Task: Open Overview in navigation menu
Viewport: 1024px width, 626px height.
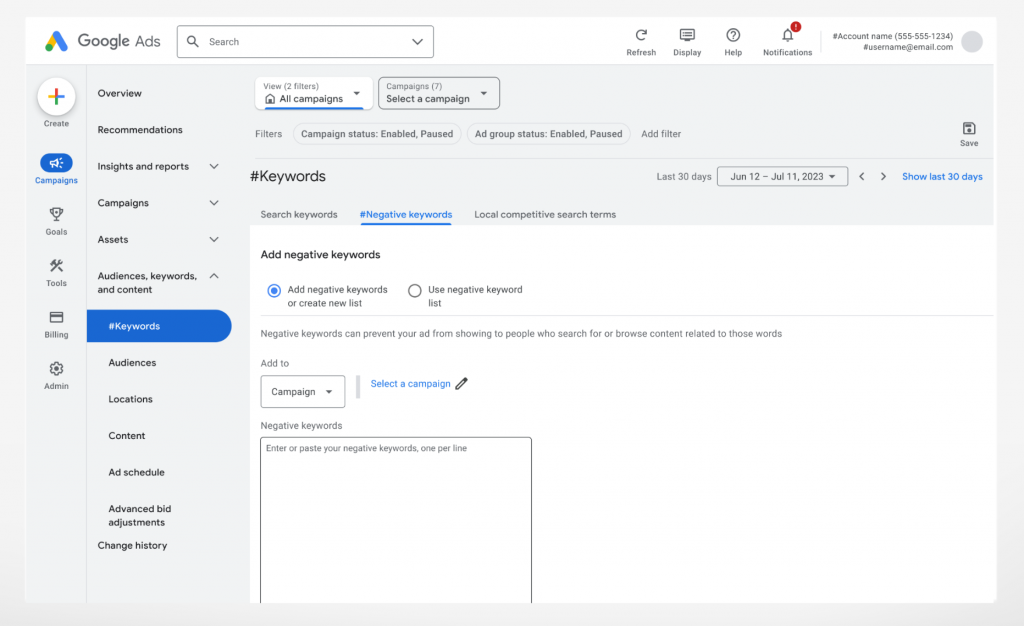Action: click(x=120, y=93)
